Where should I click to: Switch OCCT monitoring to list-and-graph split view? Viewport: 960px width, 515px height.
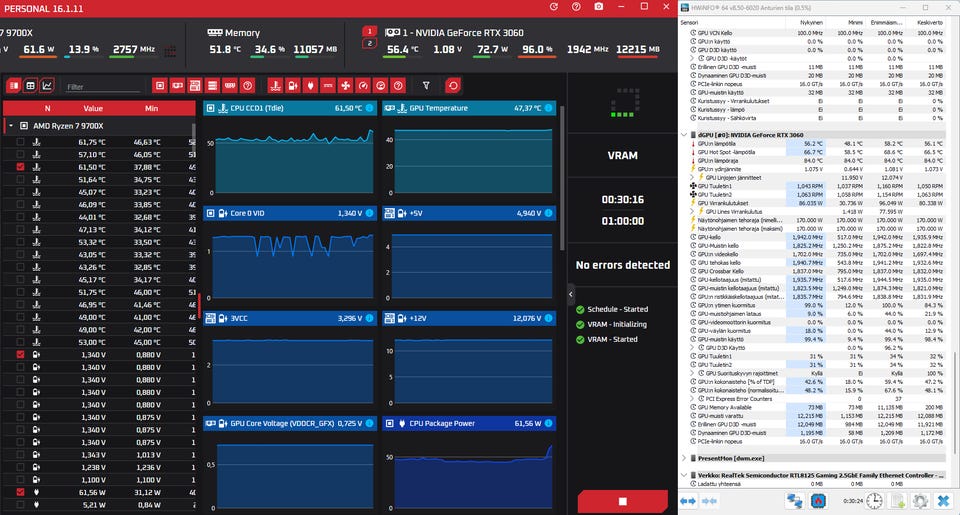[13, 86]
